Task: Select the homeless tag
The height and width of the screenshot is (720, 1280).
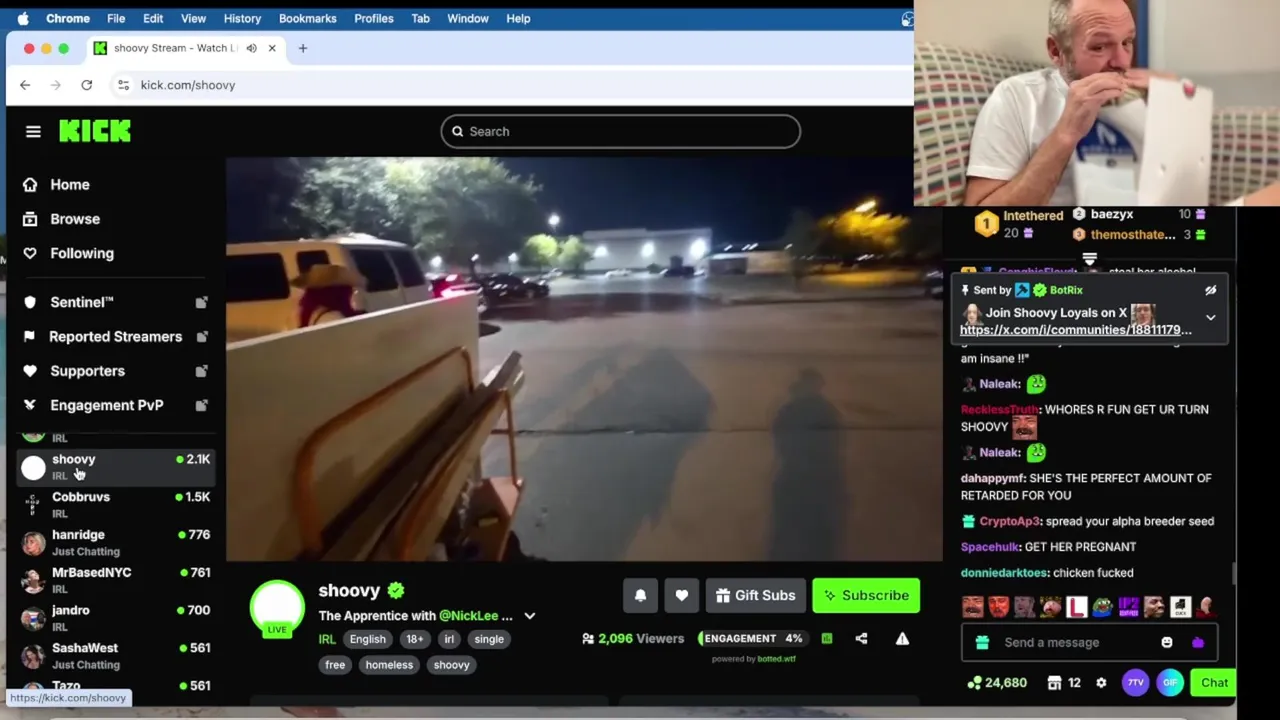Action: 389,665
